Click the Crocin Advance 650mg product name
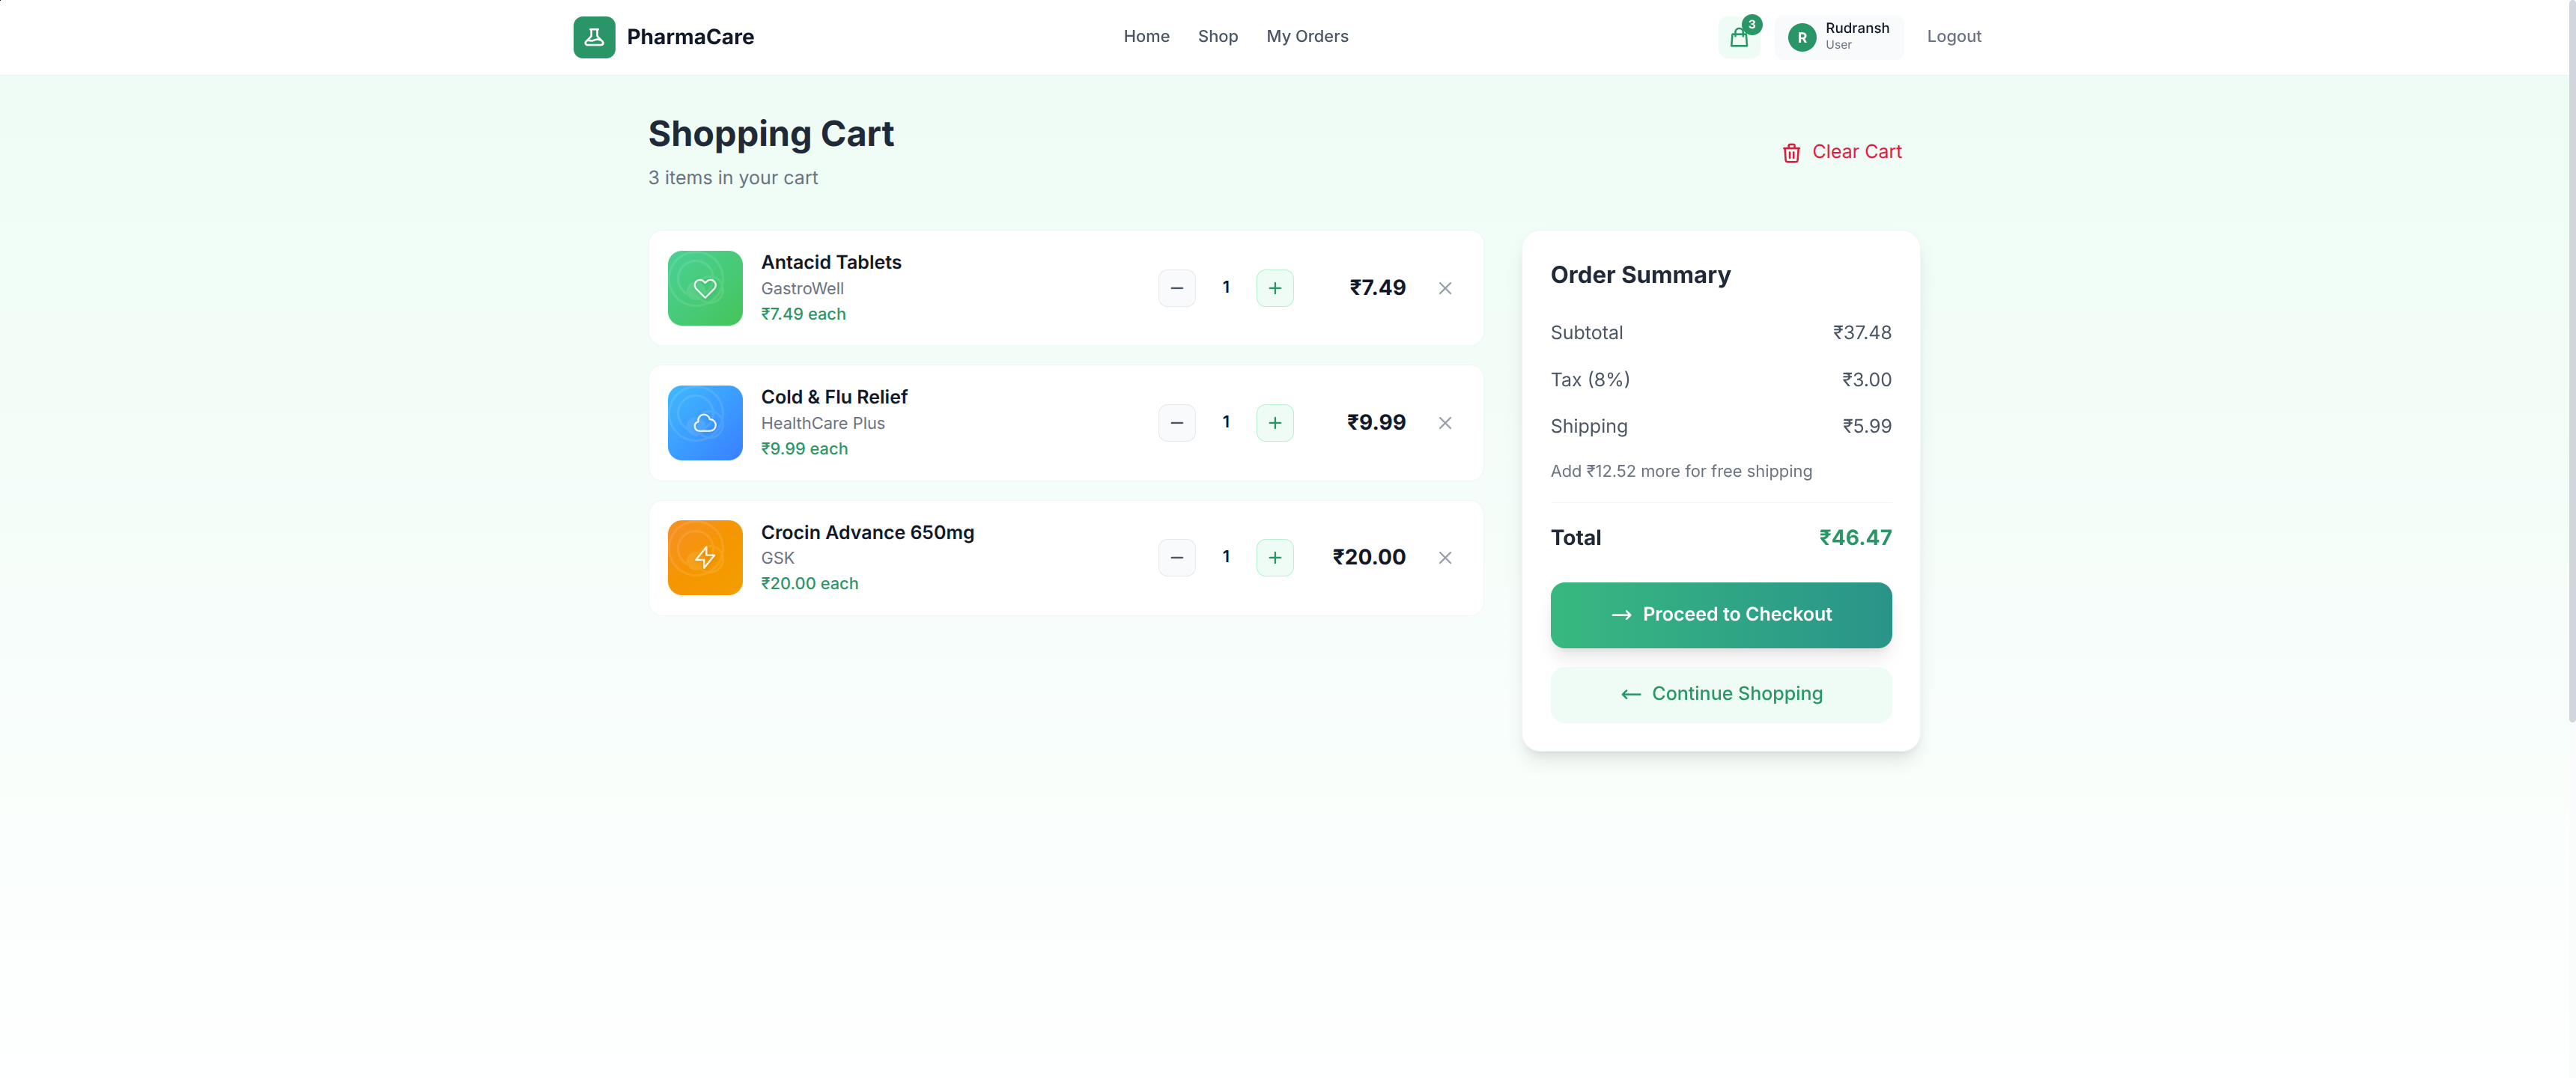2576x1078 pixels. point(867,532)
